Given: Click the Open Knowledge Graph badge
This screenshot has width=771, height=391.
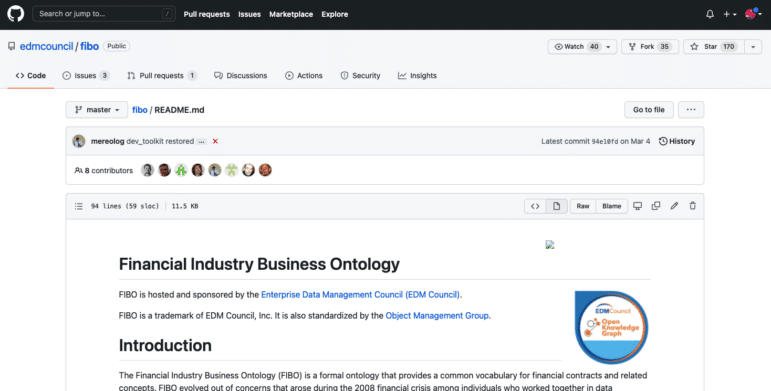Looking at the screenshot, I should point(611,327).
